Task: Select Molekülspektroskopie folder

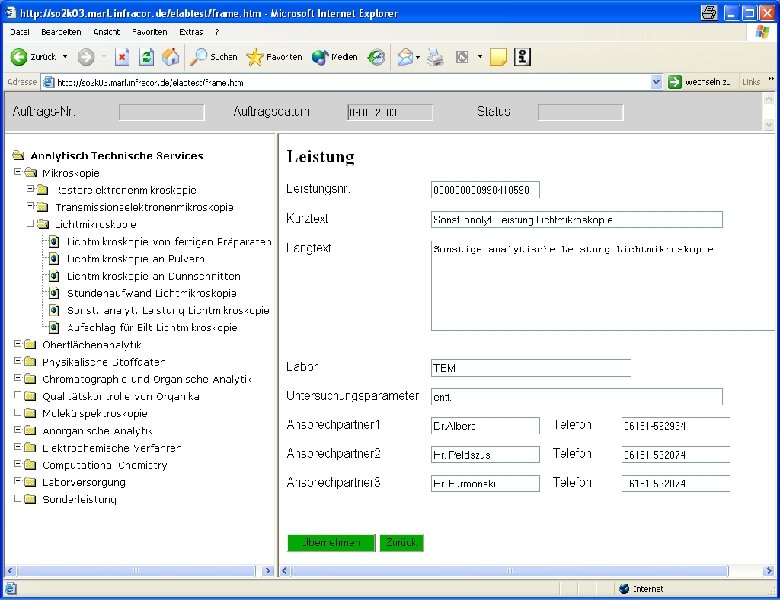Action: [x=95, y=414]
